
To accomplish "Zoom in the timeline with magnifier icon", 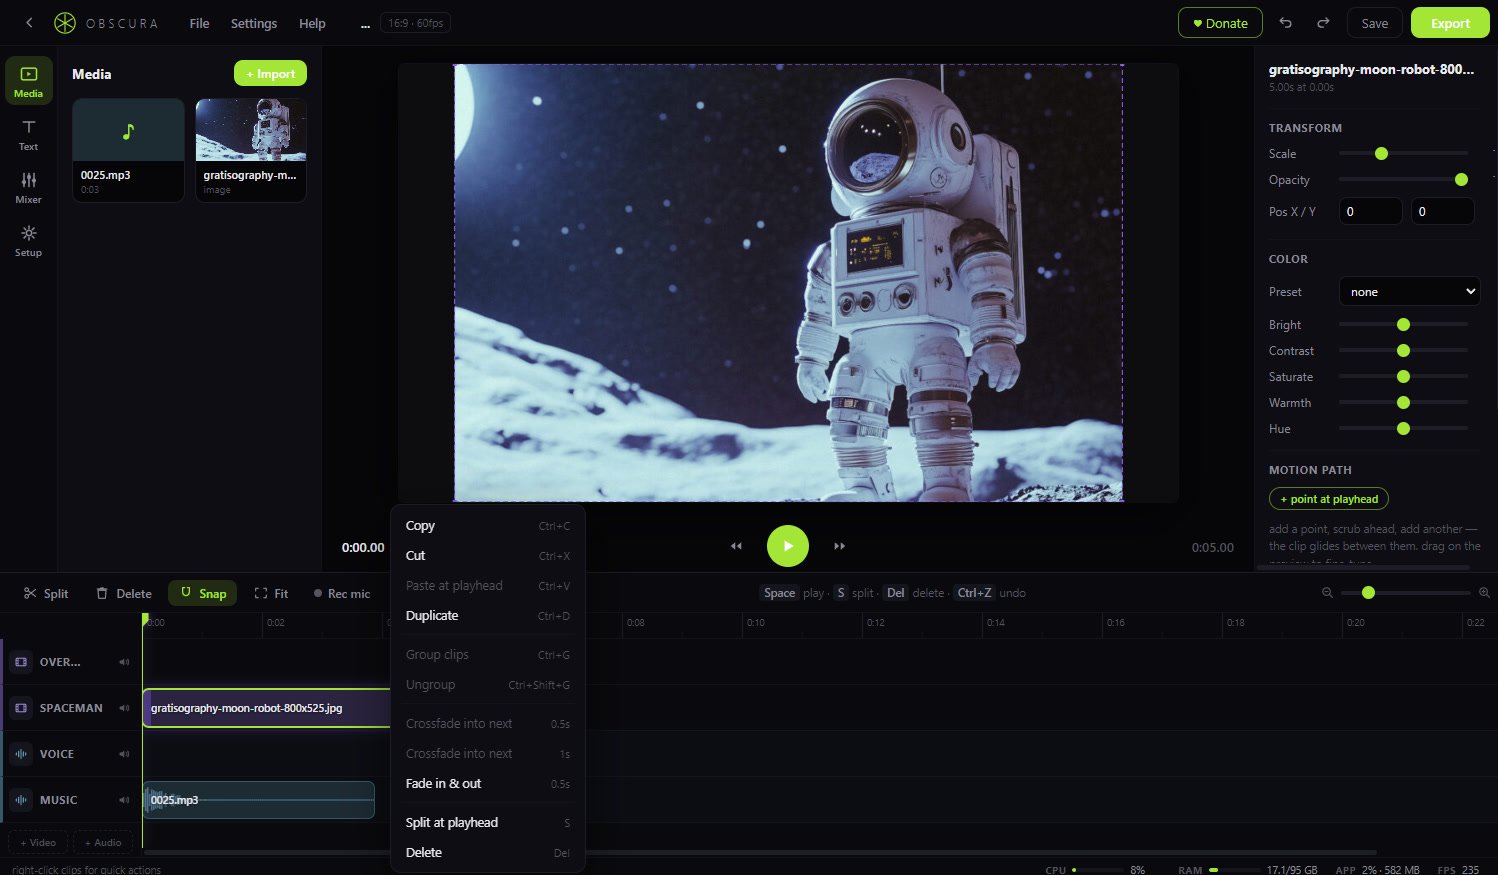I will 1484,593.
